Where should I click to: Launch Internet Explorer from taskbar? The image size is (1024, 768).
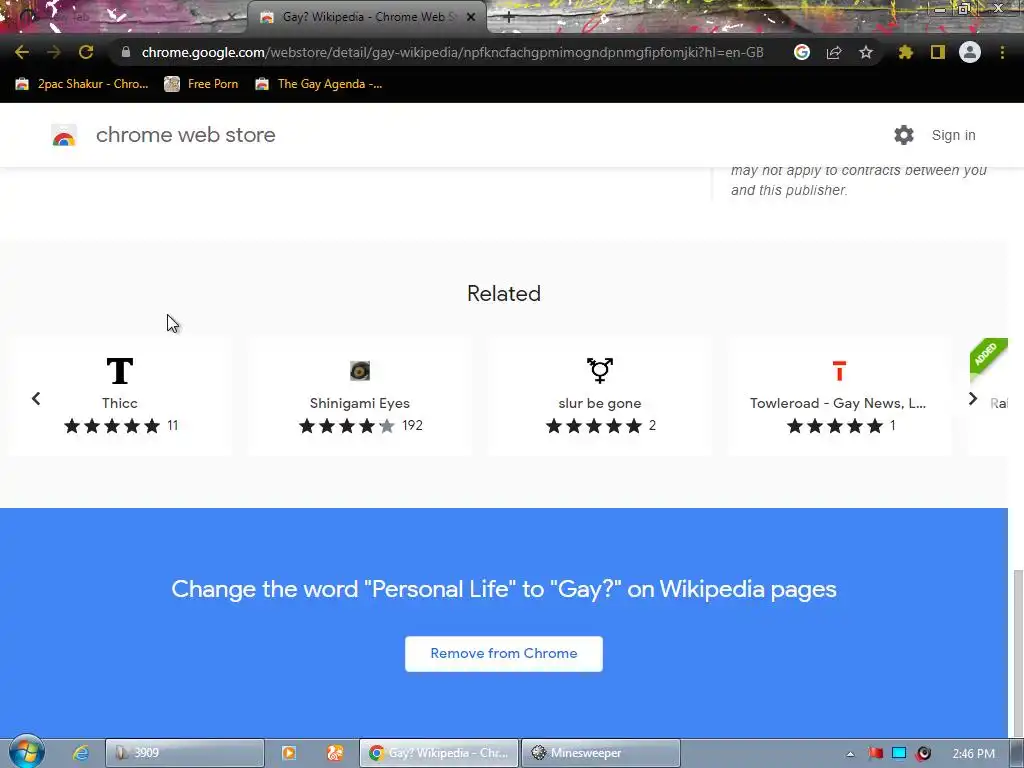81,753
